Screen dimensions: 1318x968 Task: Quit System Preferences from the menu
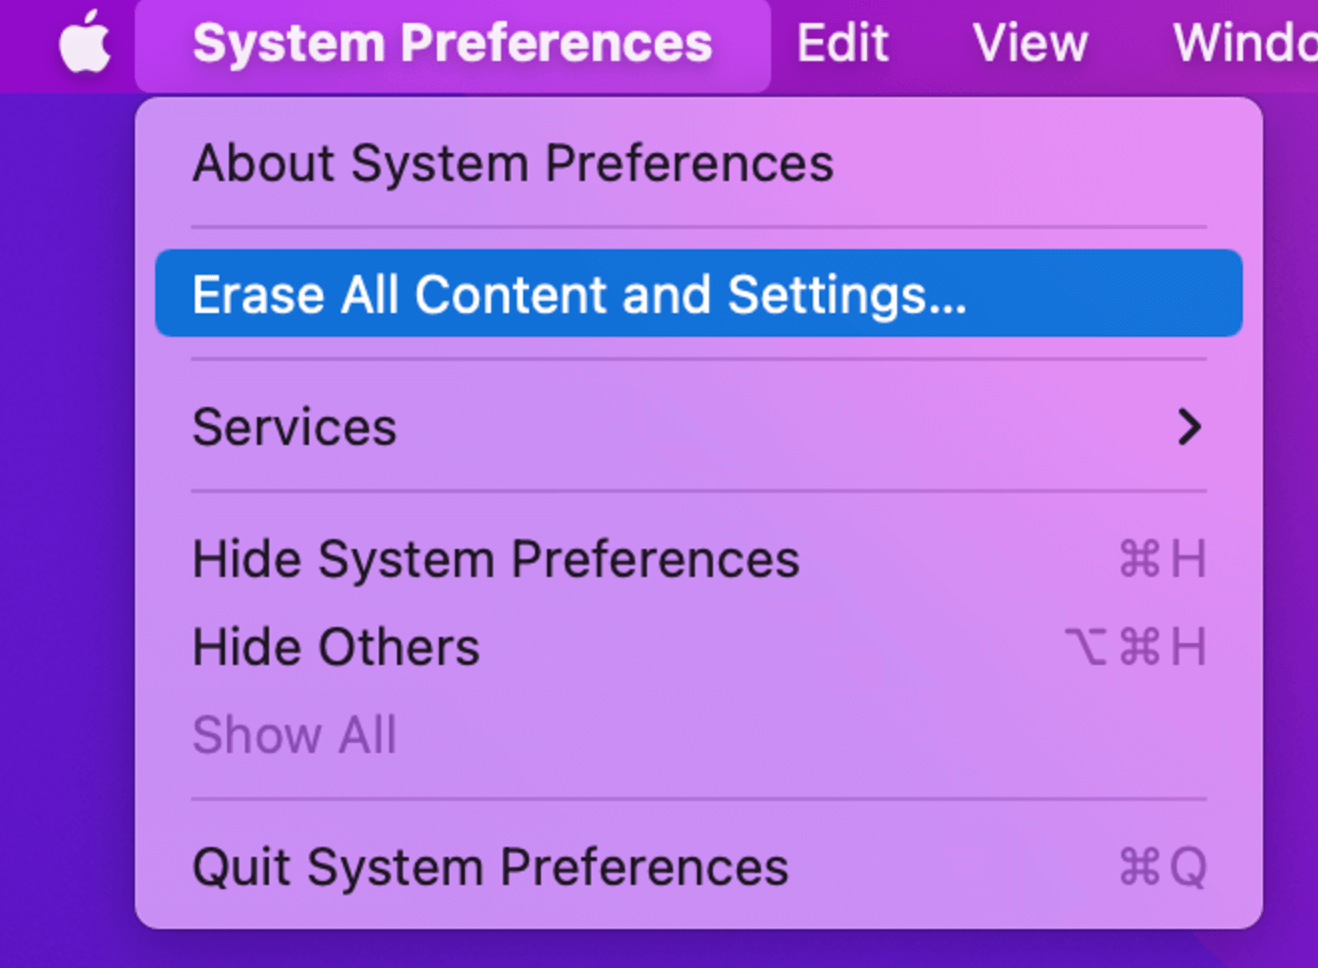point(490,866)
